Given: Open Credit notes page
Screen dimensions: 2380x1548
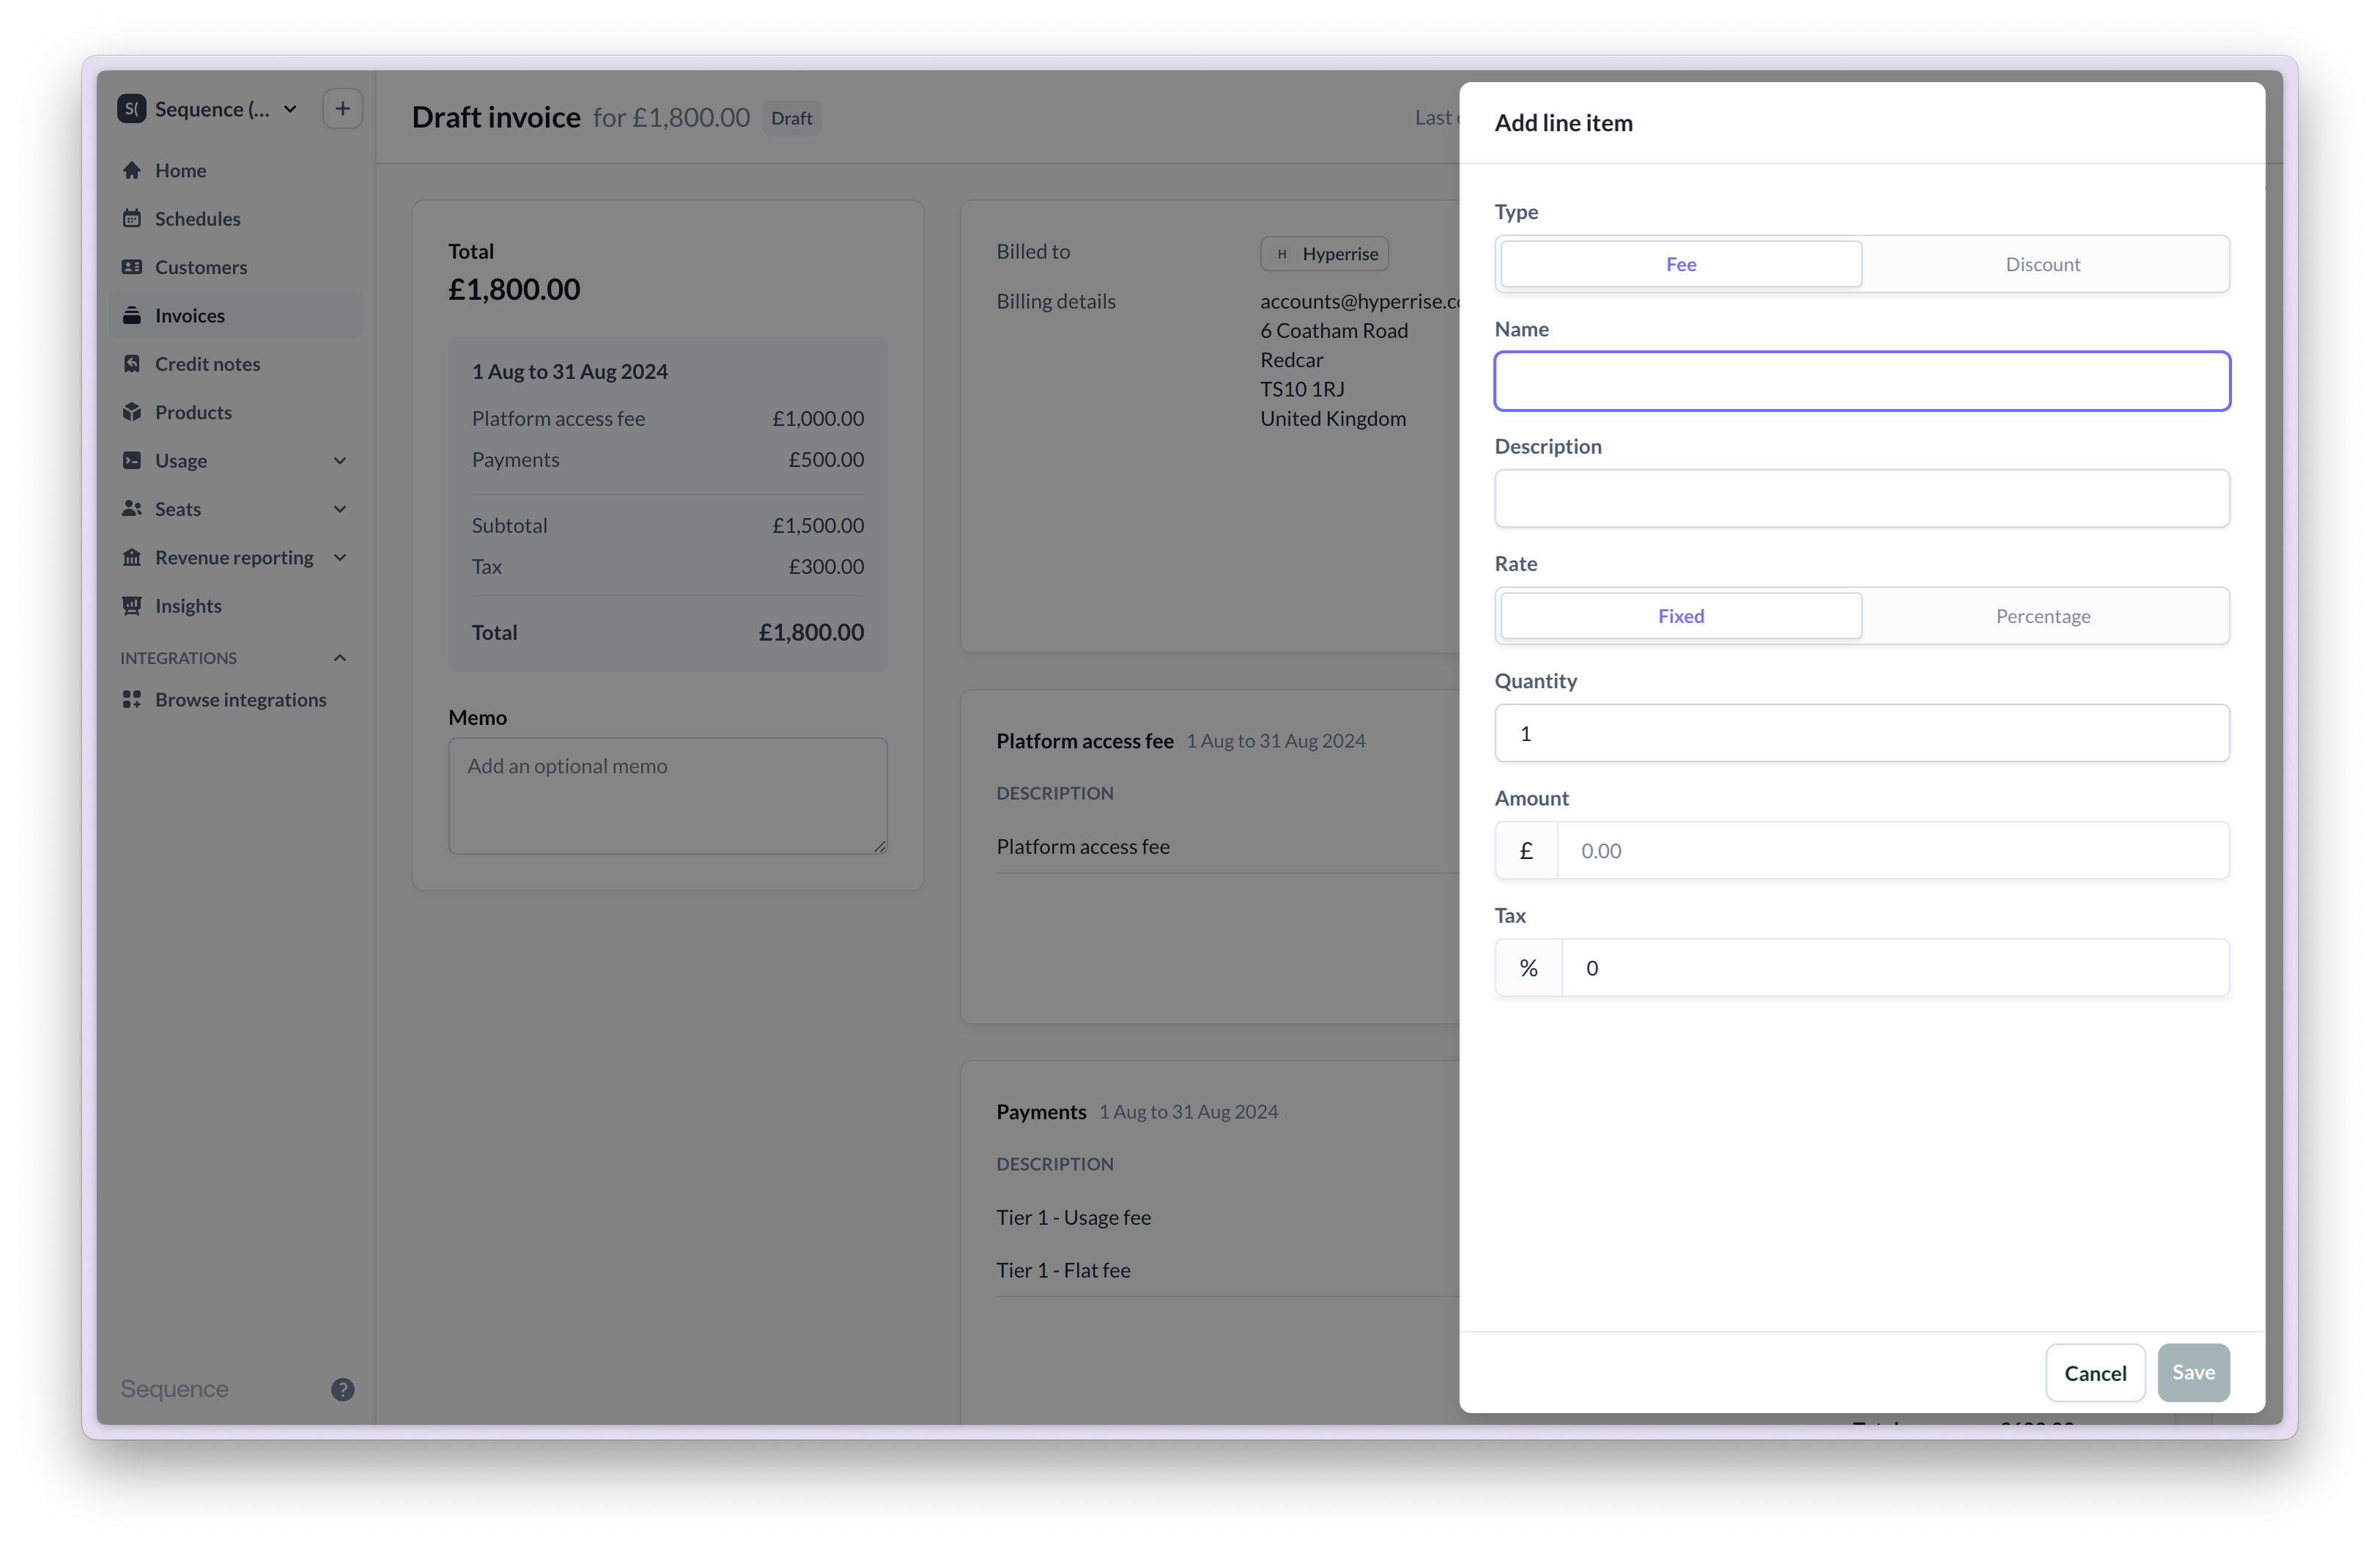Looking at the screenshot, I should tap(236, 364).
